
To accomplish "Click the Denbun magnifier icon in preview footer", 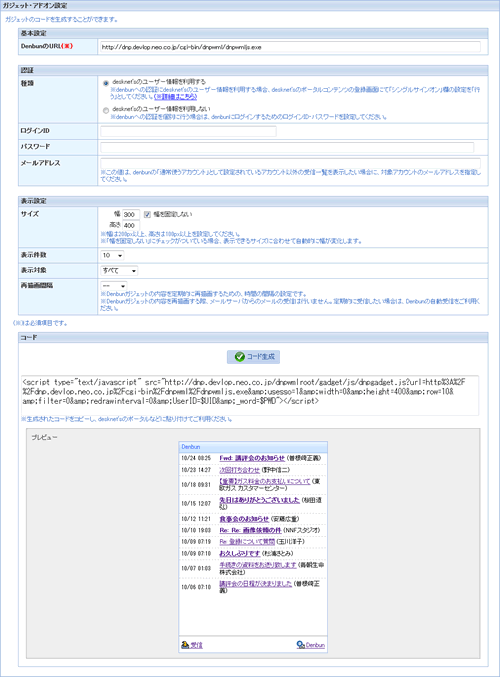I will (301, 645).
